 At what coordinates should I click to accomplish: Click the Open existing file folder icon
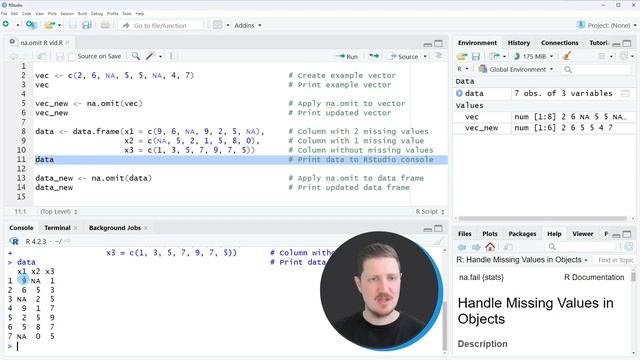[49, 25]
